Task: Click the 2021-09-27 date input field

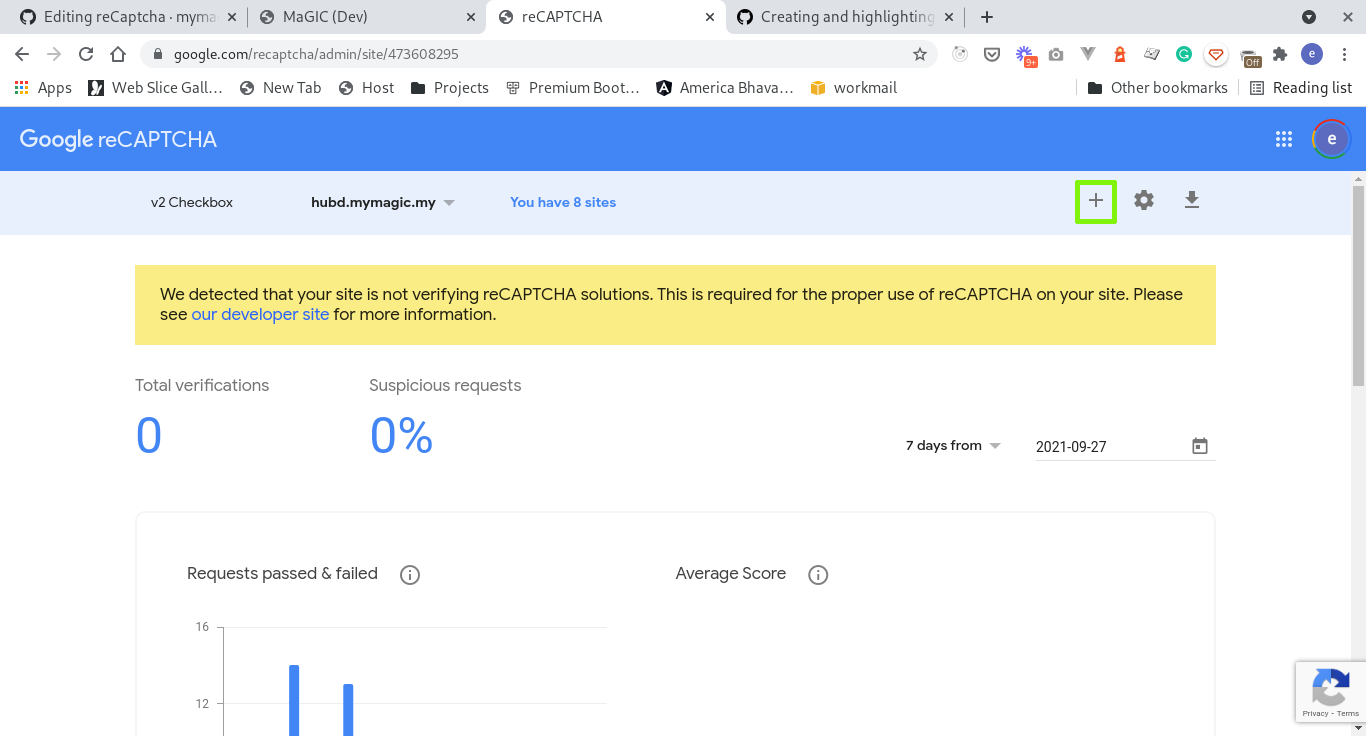Action: 1100,446
